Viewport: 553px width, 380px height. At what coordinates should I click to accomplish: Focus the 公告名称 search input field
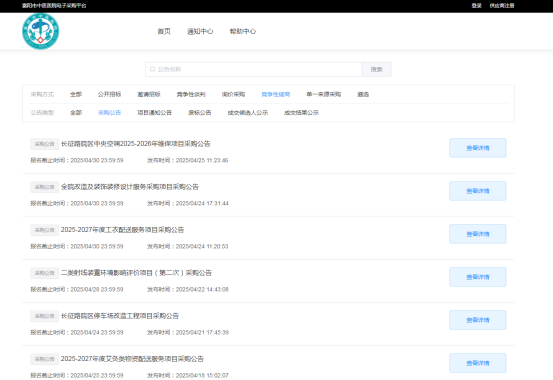pyautogui.click(x=254, y=69)
